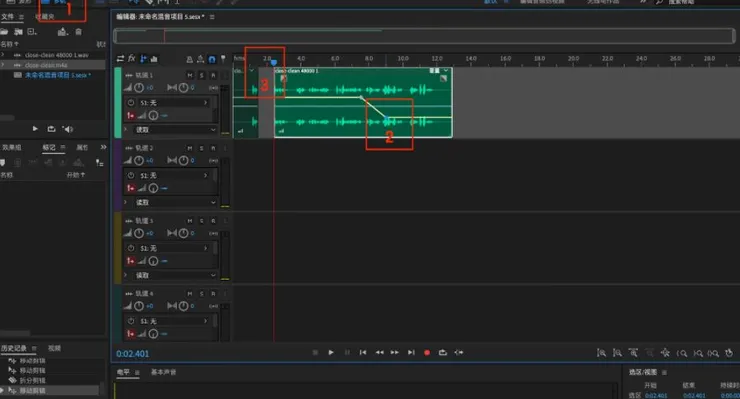Open Track 1 send S1 dropdown arrow
The height and width of the screenshot is (399, 740).
point(206,102)
